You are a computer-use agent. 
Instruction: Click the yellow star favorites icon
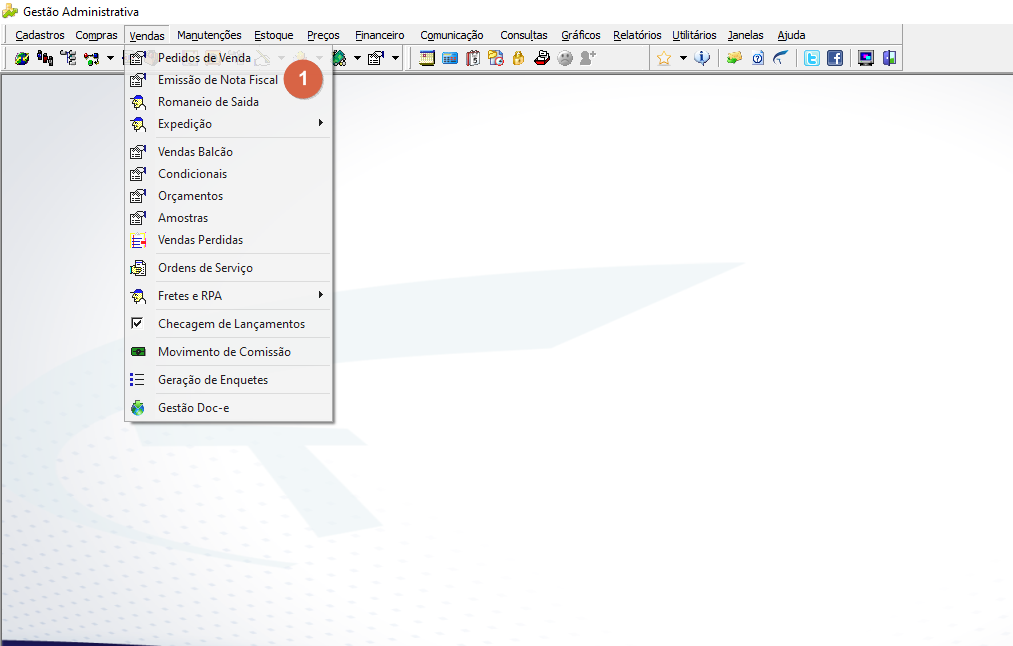(663, 58)
